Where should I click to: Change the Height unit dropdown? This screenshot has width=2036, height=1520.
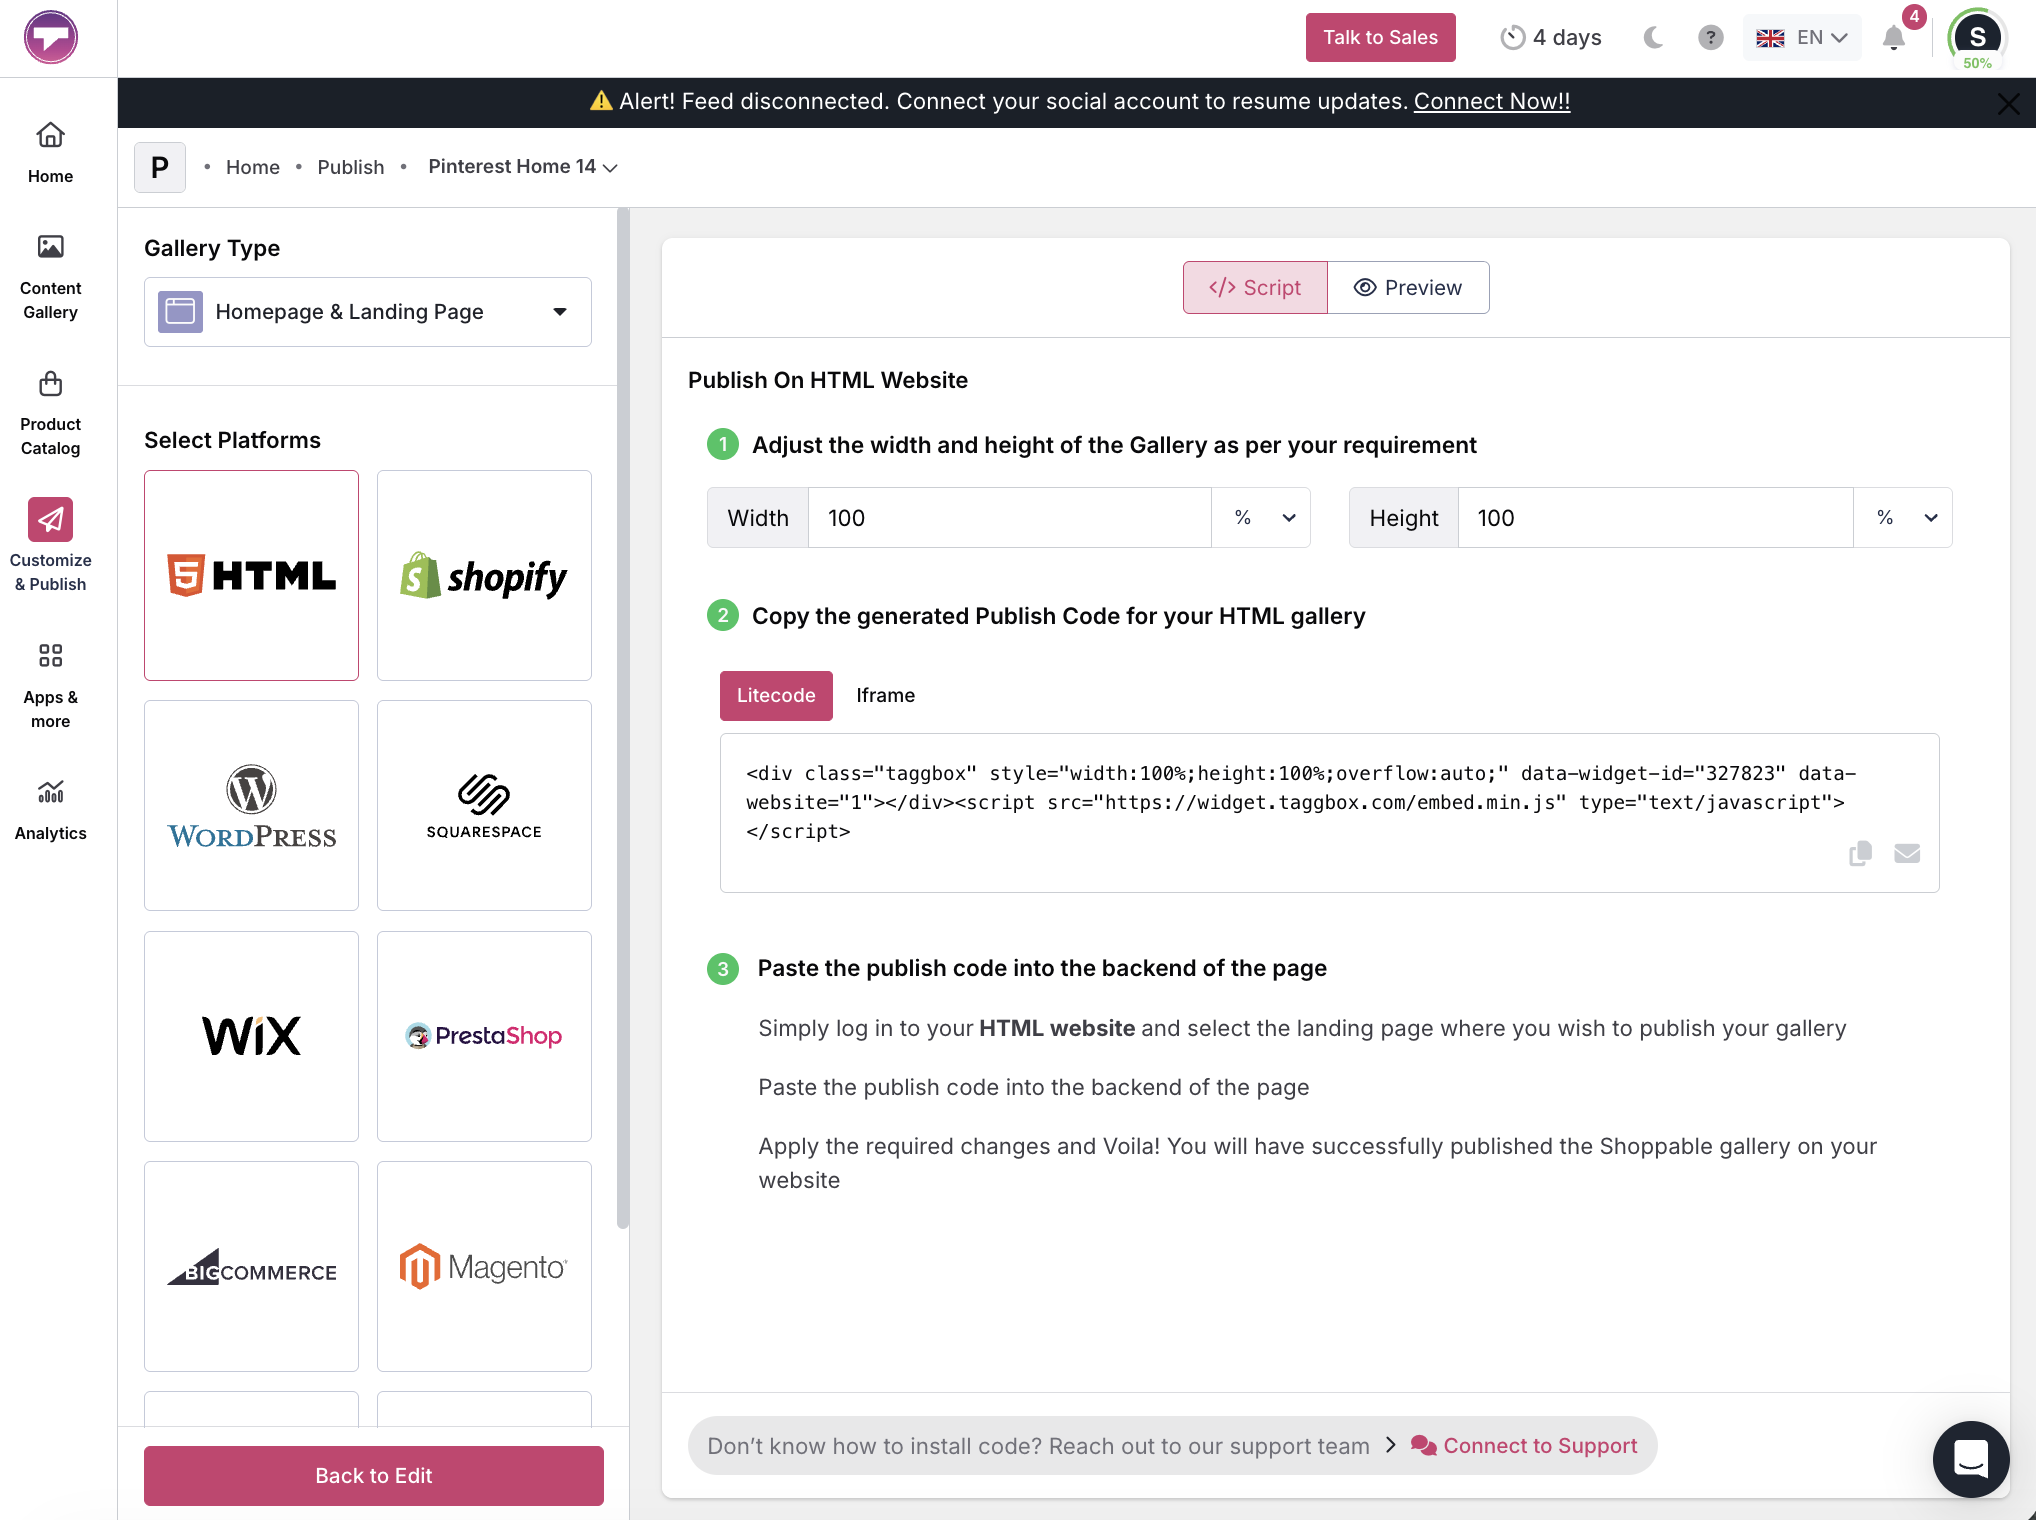pyautogui.click(x=1903, y=518)
